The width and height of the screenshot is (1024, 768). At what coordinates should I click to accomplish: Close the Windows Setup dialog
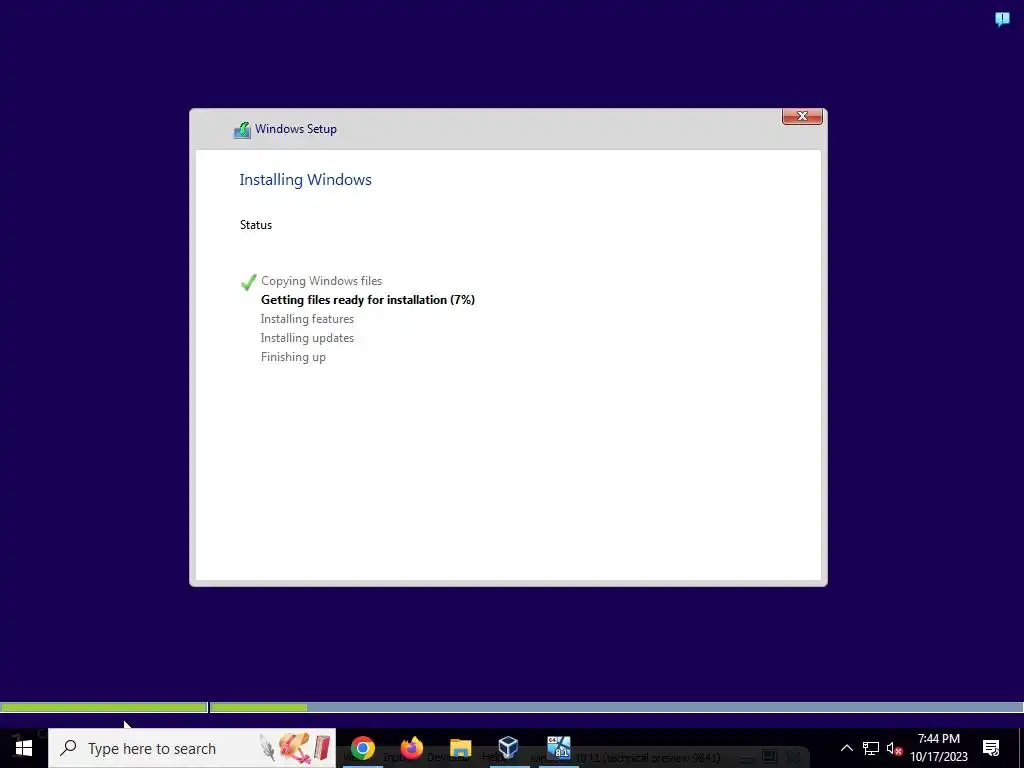[802, 116]
